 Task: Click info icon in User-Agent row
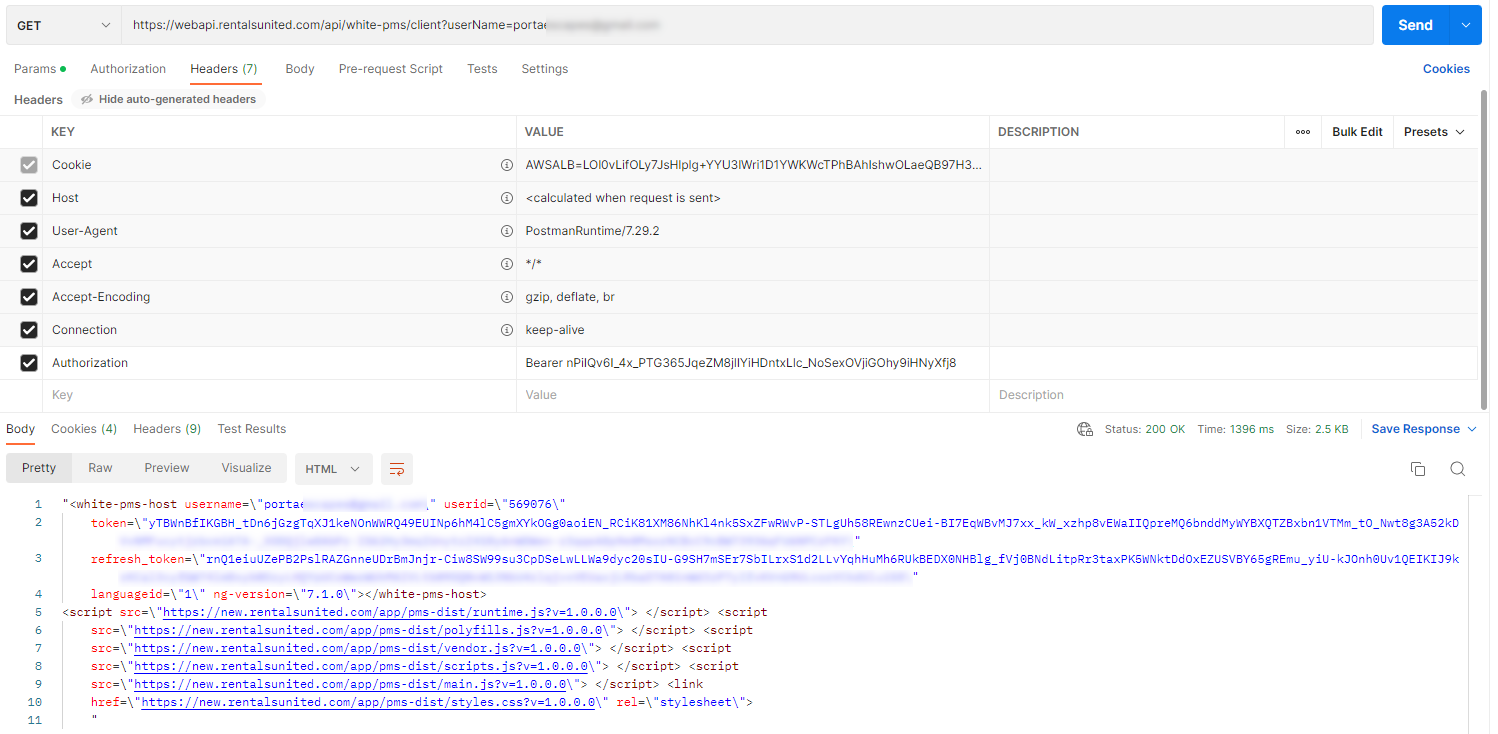coord(506,231)
